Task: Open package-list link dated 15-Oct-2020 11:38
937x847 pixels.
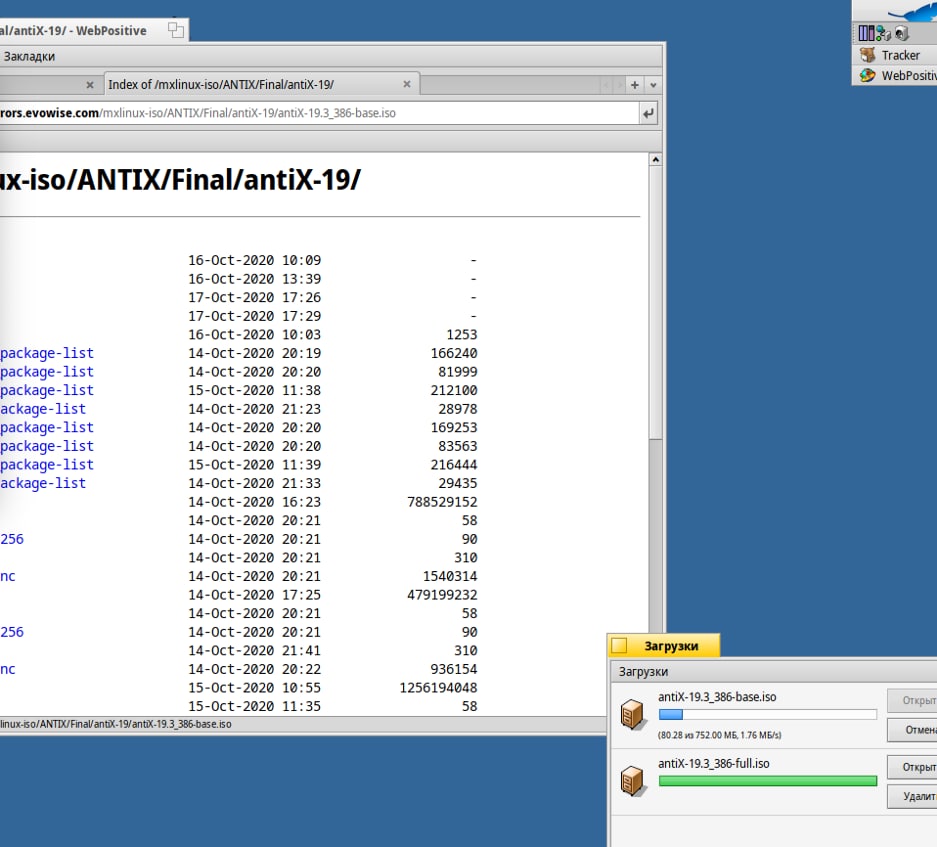Action: (x=47, y=390)
